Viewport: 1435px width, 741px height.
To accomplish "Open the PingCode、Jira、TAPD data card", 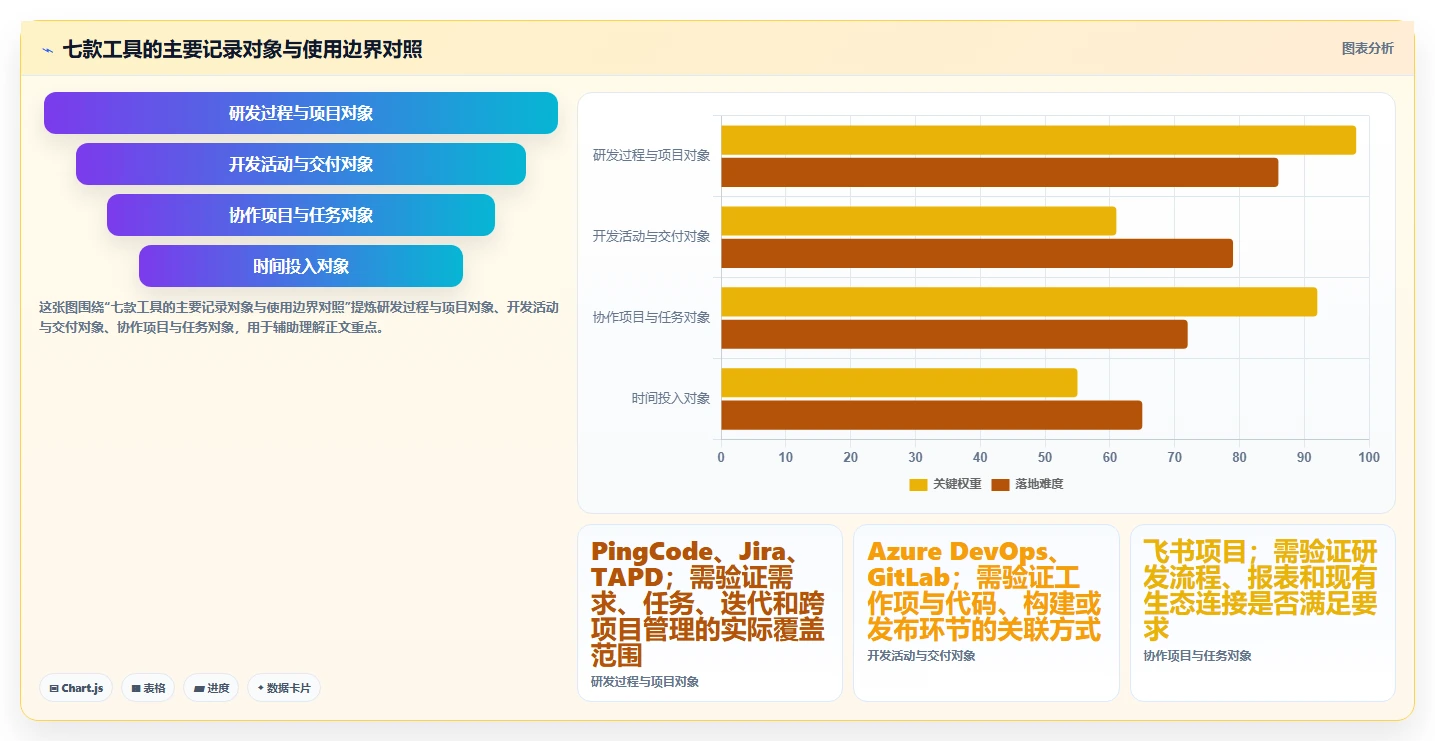I will coord(710,613).
